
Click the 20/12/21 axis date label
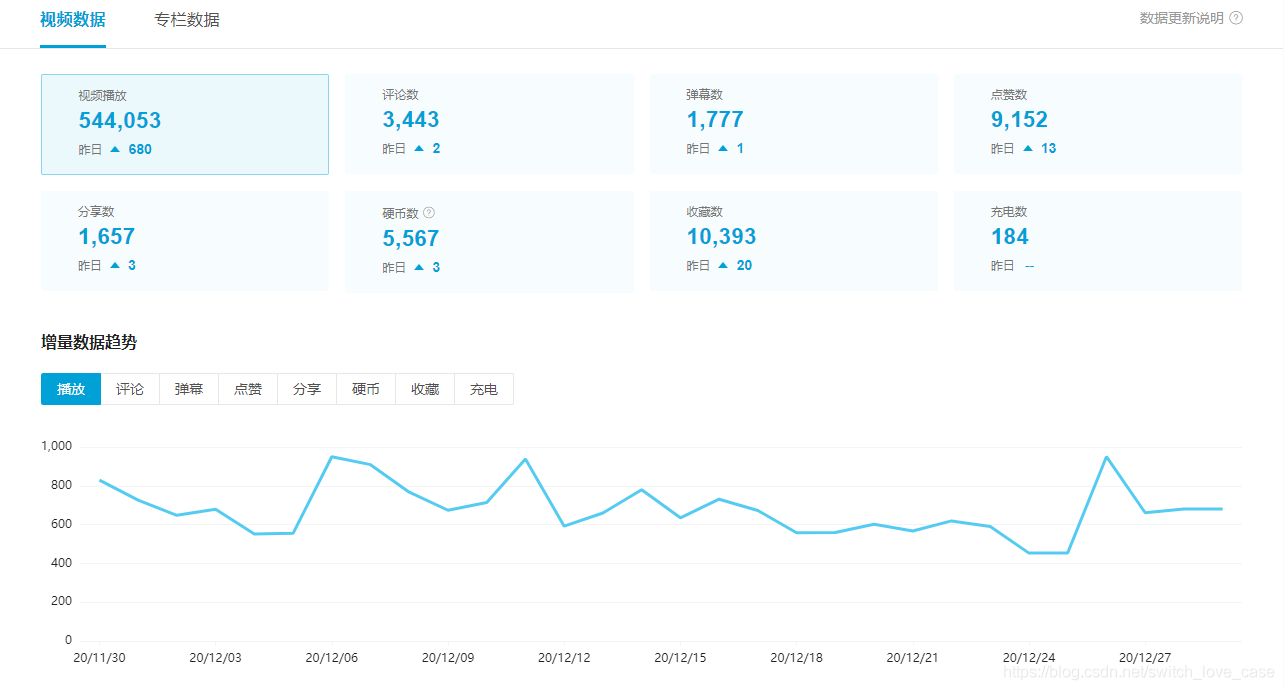(913, 658)
